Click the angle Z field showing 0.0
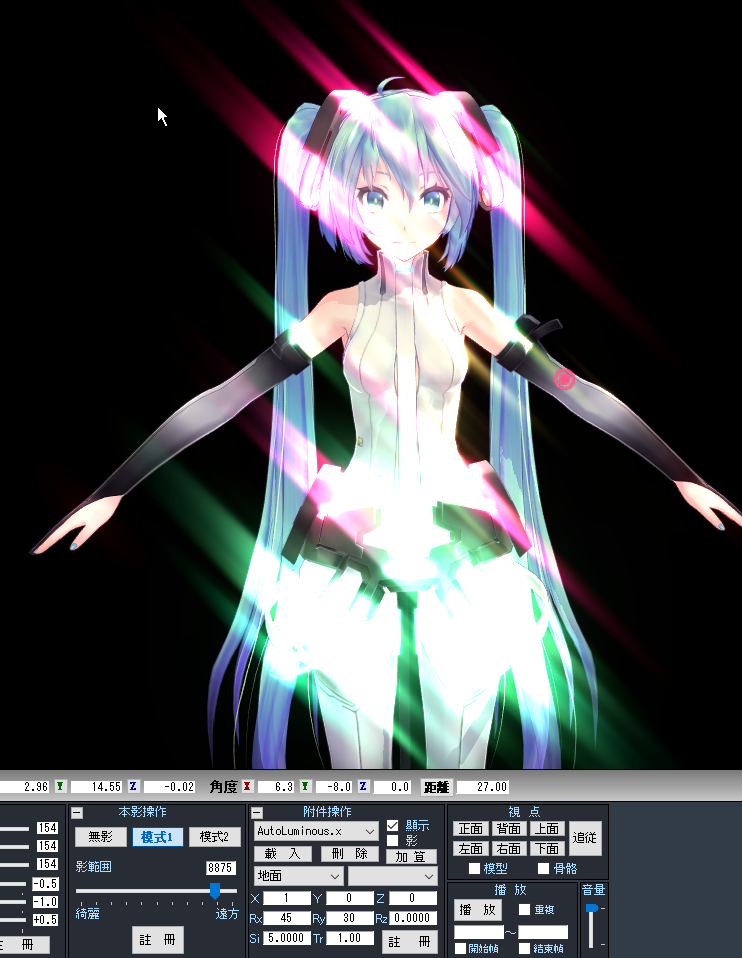This screenshot has height=958, width=742. pyautogui.click(x=392, y=787)
